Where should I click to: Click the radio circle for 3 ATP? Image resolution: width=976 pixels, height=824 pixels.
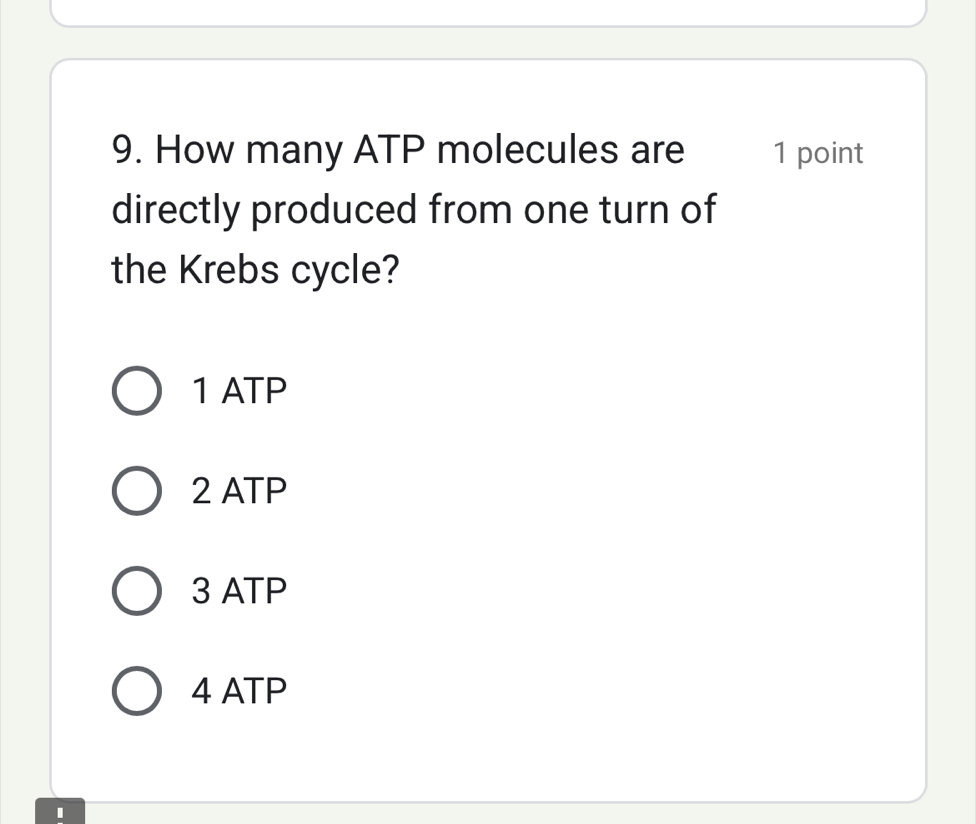pyautogui.click(x=137, y=590)
